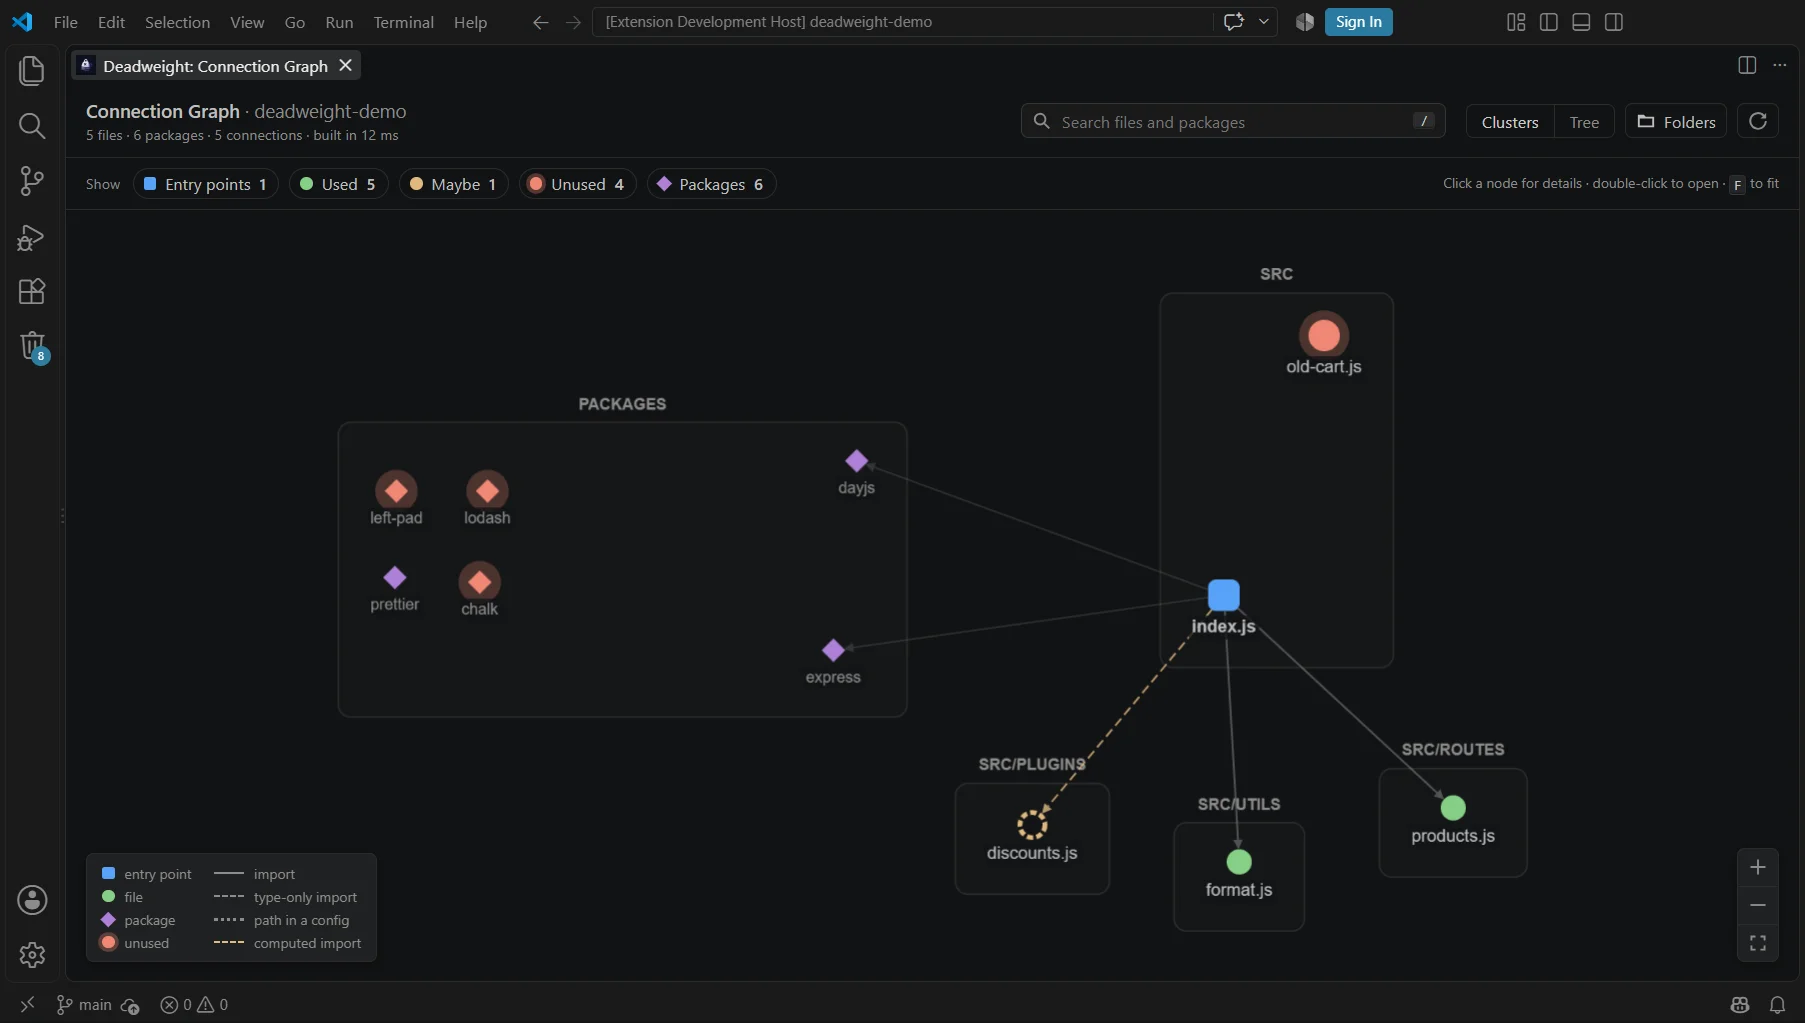This screenshot has height=1023, width=1805.
Task: Open the File menu
Action: [65, 22]
